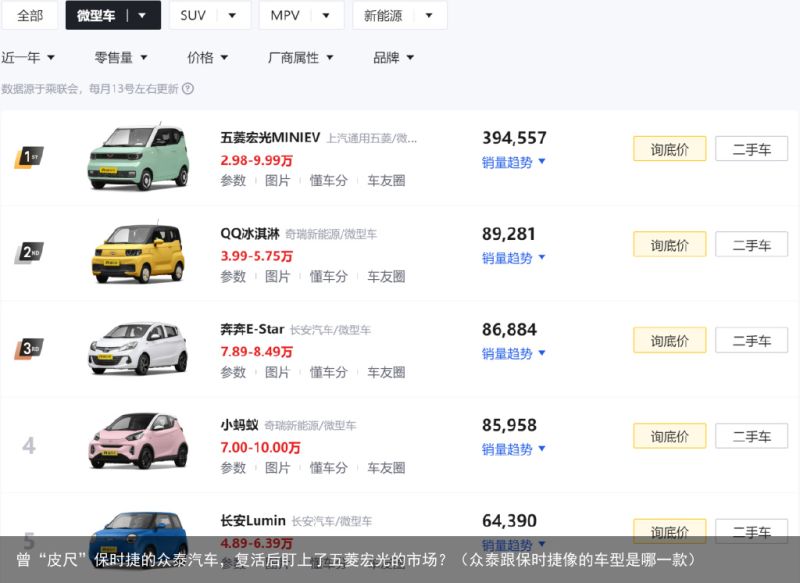Select the MPV category tab
This screenshot has width=800, height=583.
[x=285, y=15]
